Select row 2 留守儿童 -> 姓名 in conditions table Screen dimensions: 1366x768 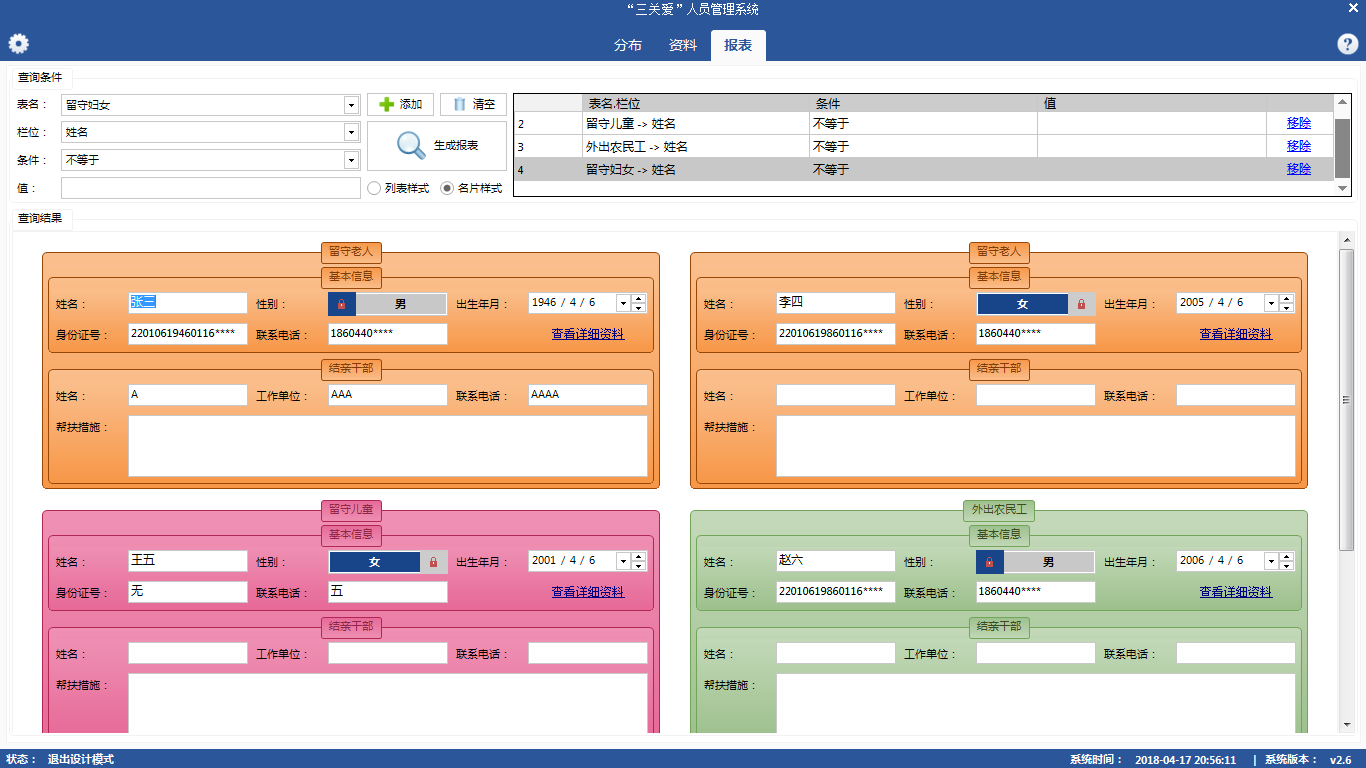(x=924, y=123)
